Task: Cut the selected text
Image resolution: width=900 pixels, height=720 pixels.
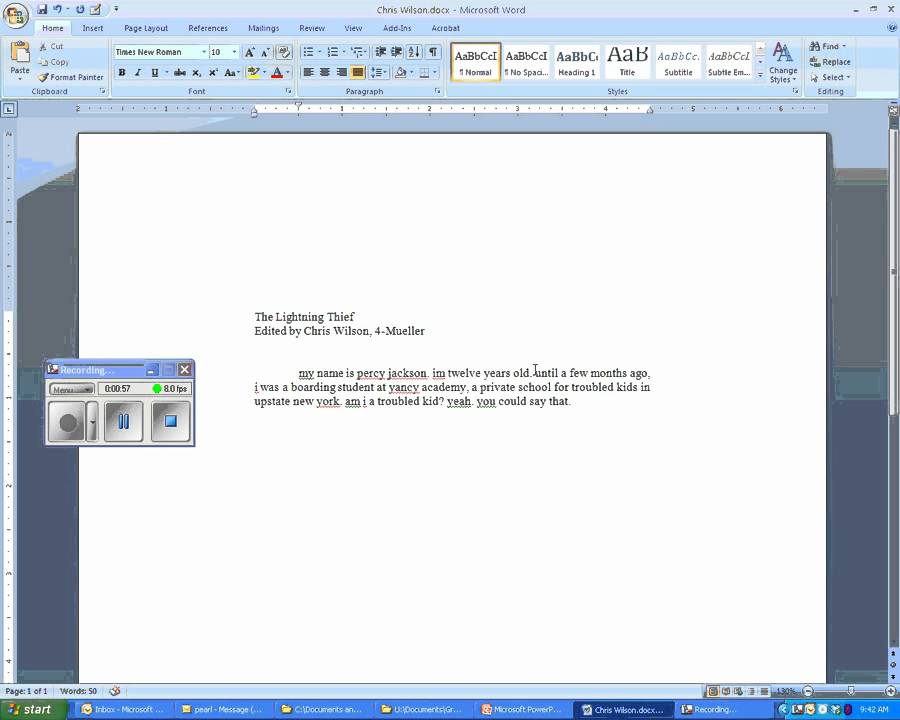Action: coord(51,47)
